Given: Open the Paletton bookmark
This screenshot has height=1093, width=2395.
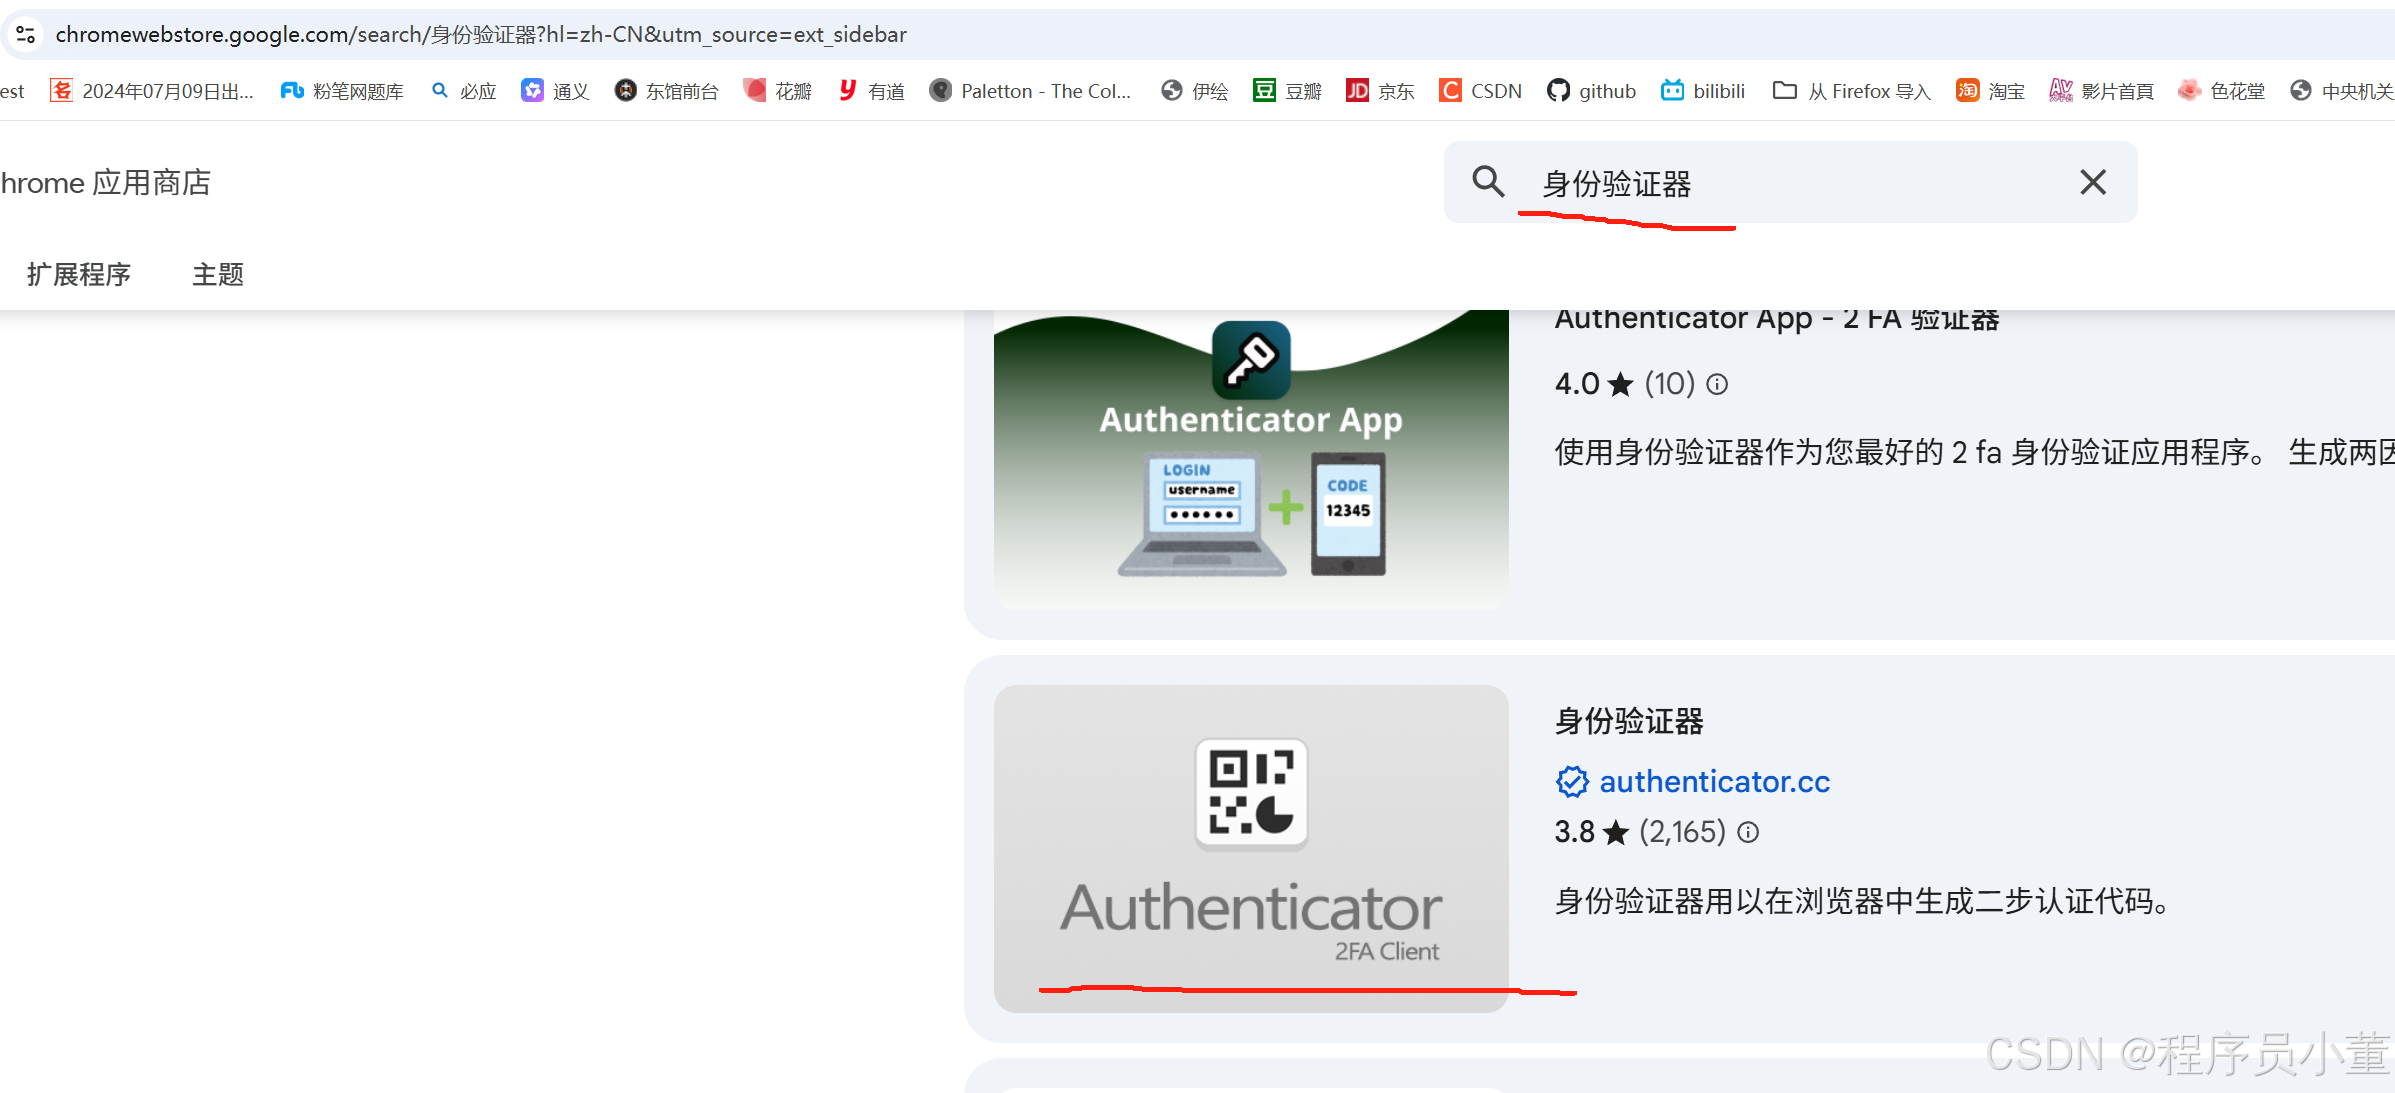Looking at the screenshot, I should [x=1031, y=91].
